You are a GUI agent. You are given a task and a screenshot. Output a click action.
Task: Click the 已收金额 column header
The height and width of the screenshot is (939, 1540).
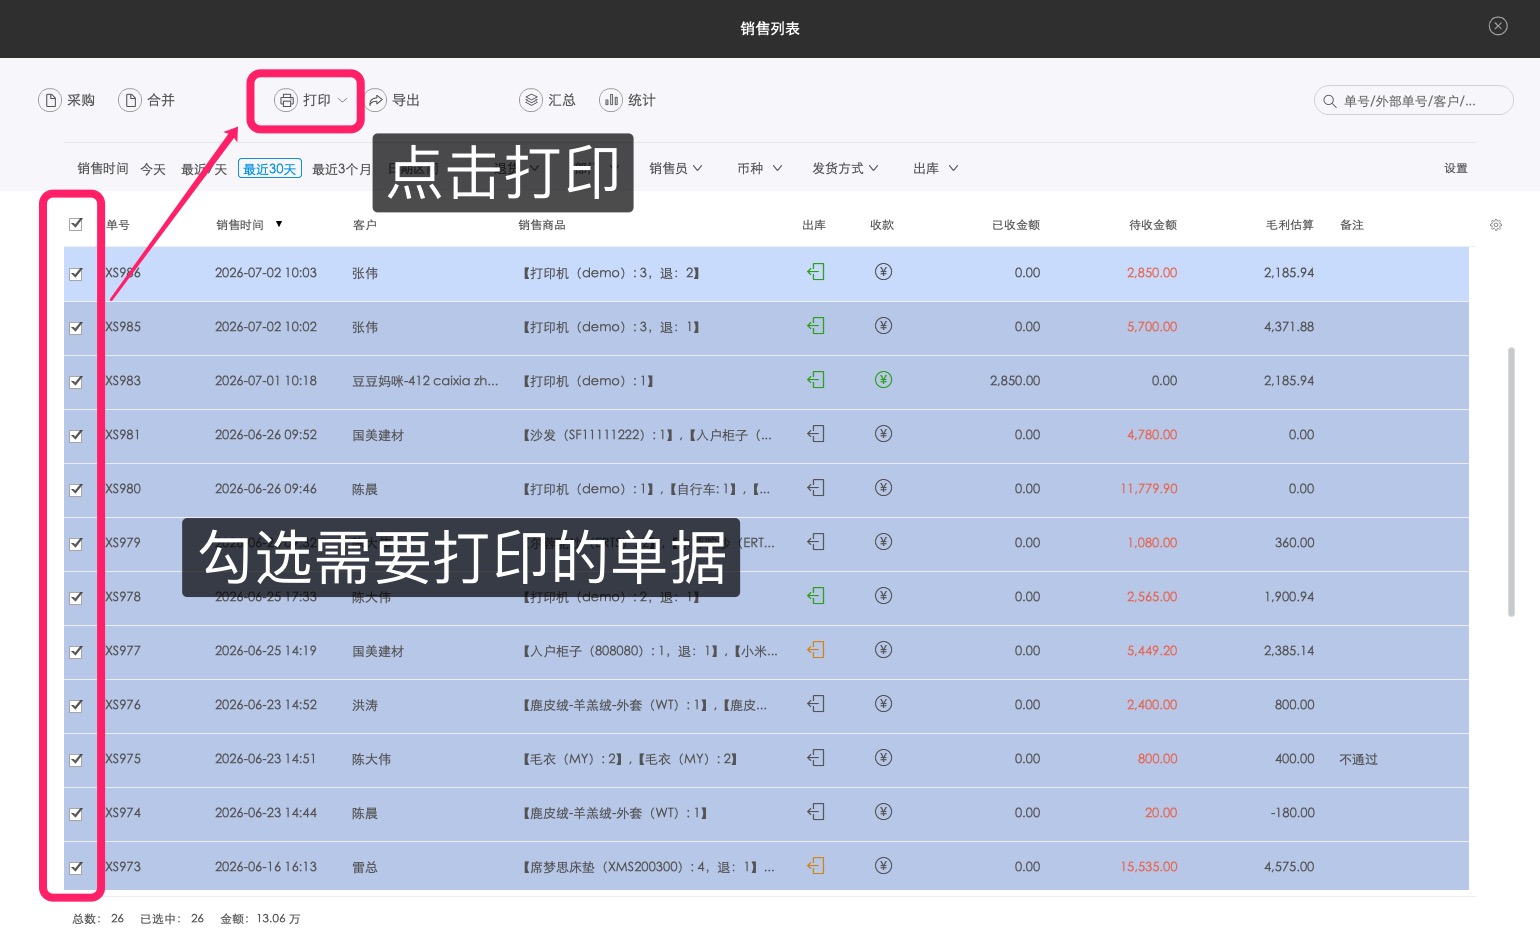[1016, 225]
